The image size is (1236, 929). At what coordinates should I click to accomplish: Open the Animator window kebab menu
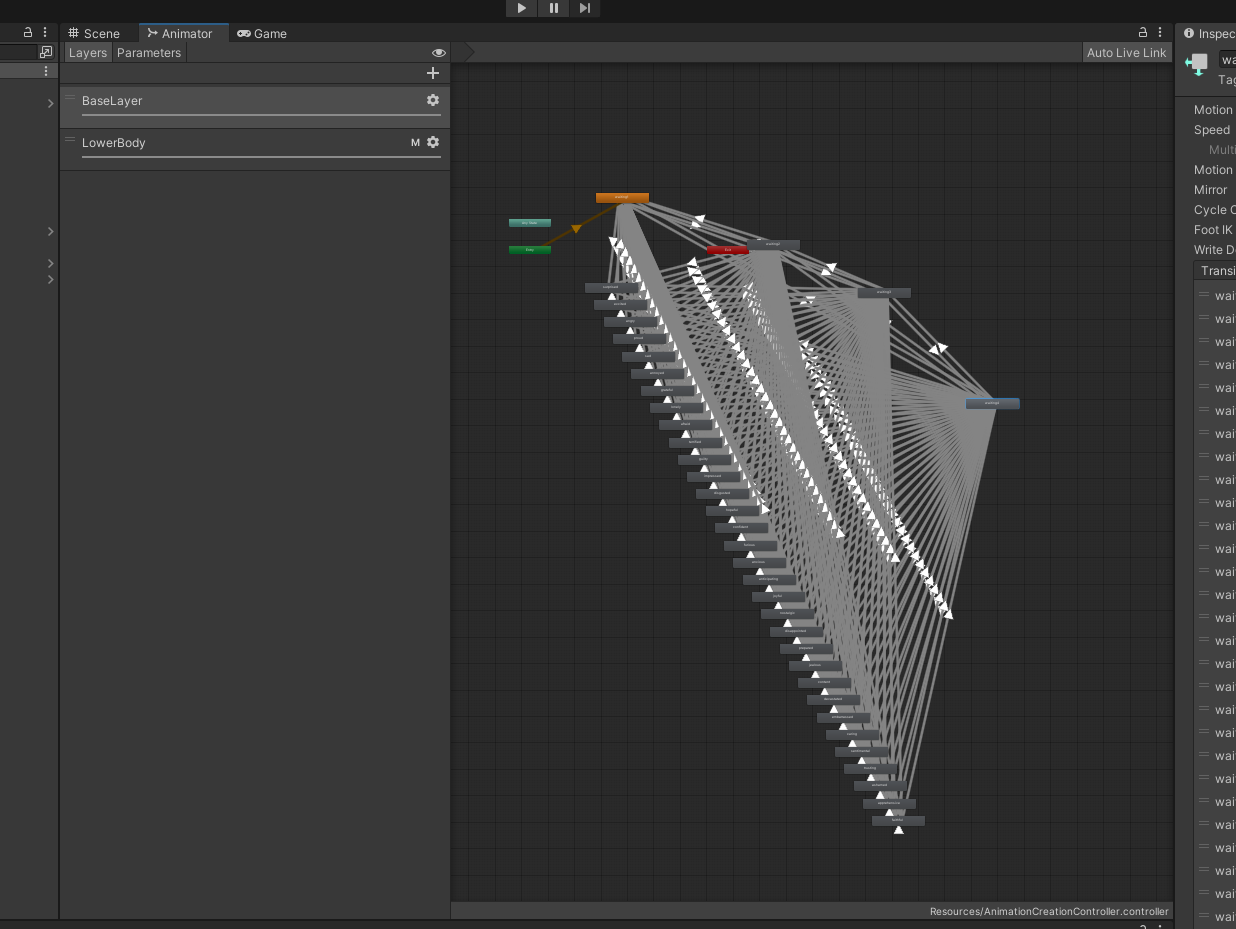(x=1160, y=32)
